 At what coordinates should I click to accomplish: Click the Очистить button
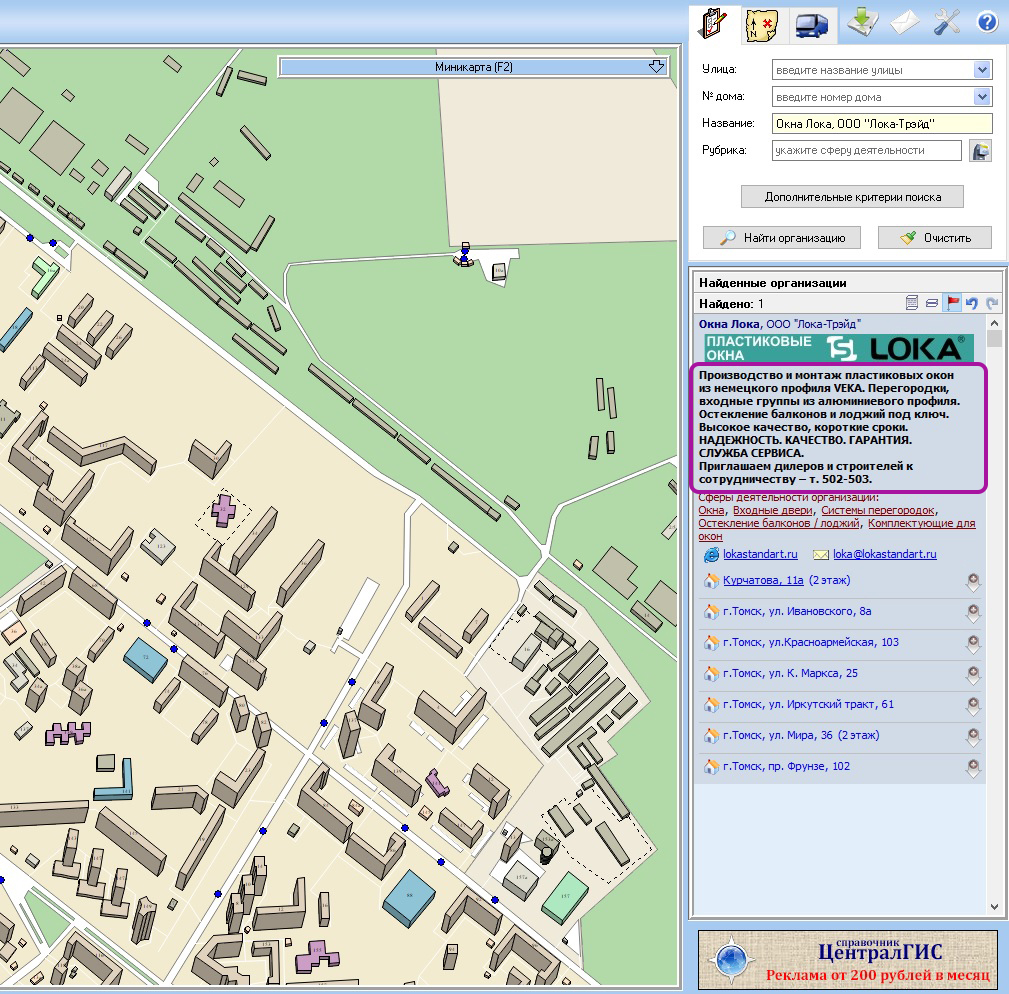click(934, 237)
